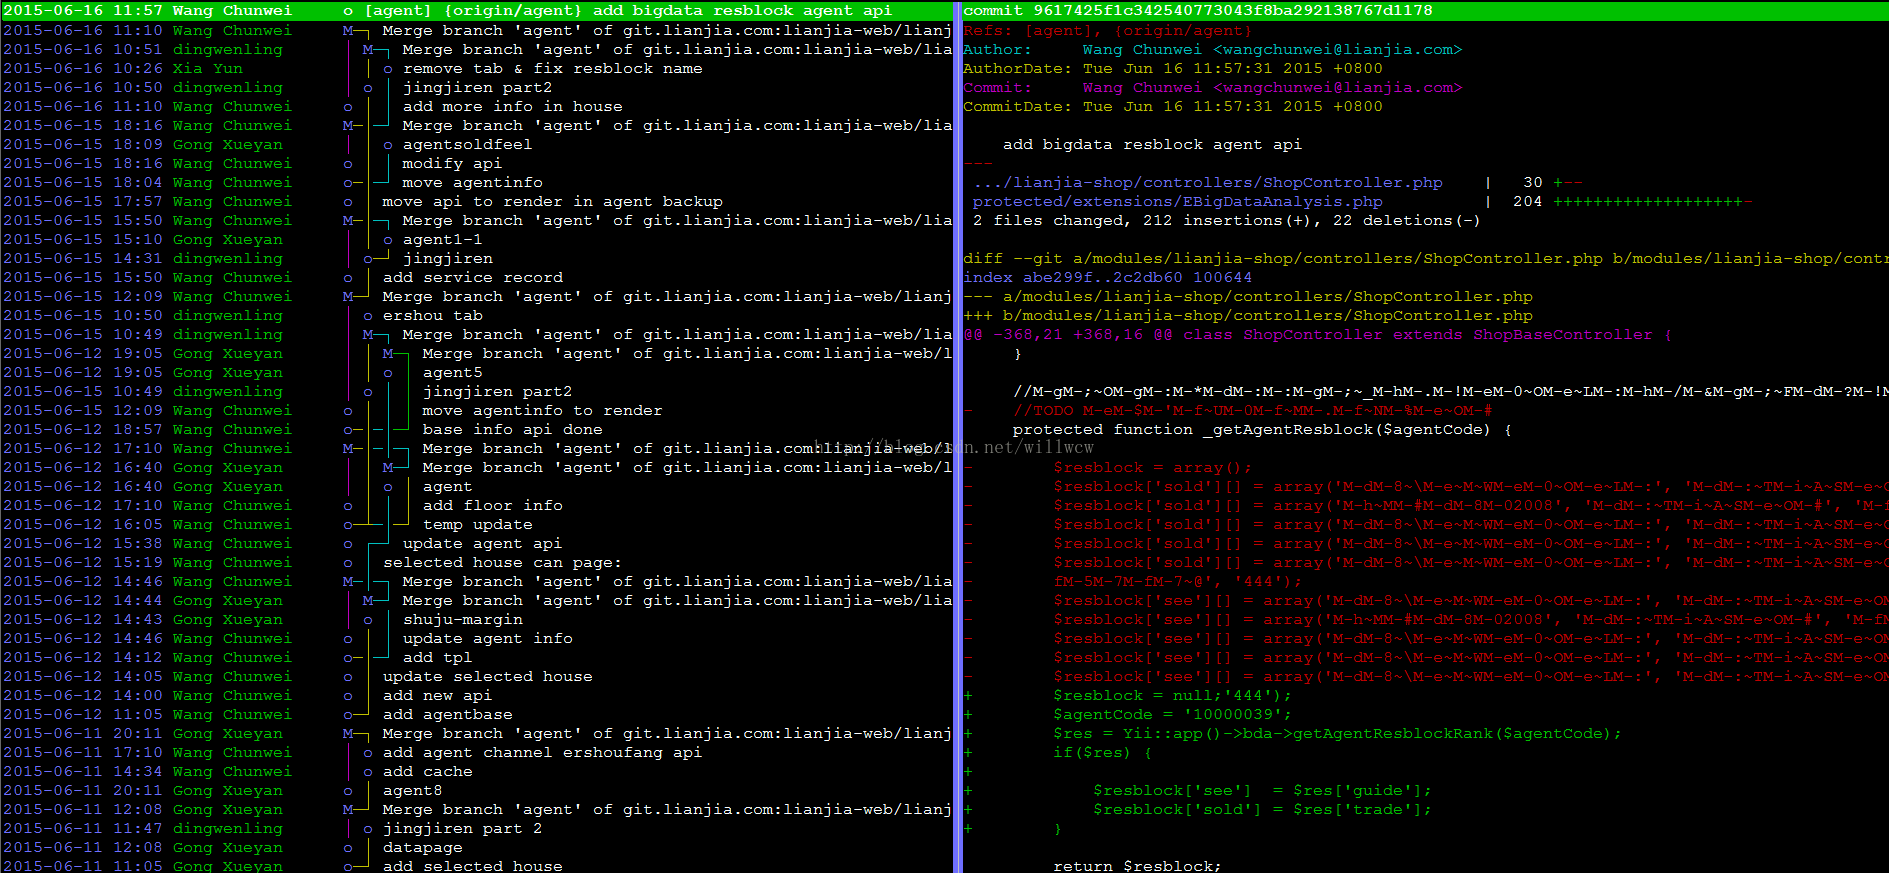Select the 'temp update' commit row
The height and width of the screenshot is (873, 1889).
[x=477, y=525]
